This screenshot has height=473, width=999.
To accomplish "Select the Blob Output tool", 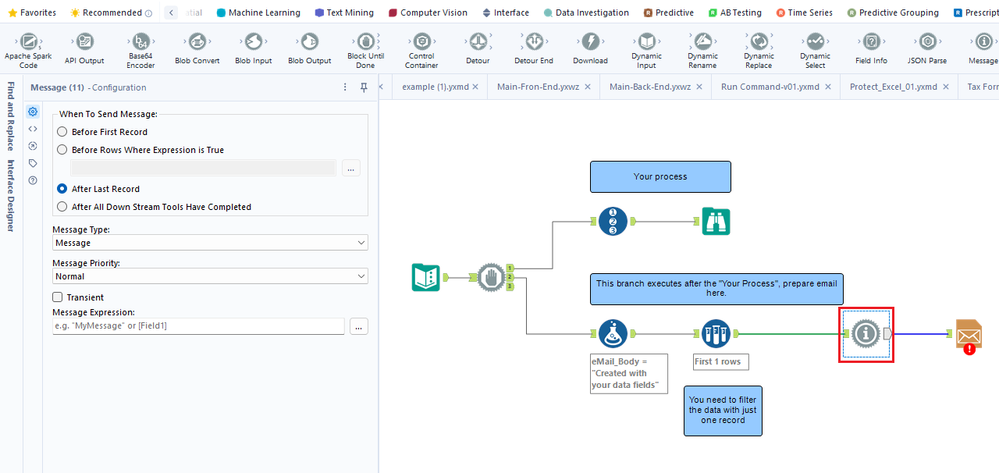I will [x=309, y=49].
